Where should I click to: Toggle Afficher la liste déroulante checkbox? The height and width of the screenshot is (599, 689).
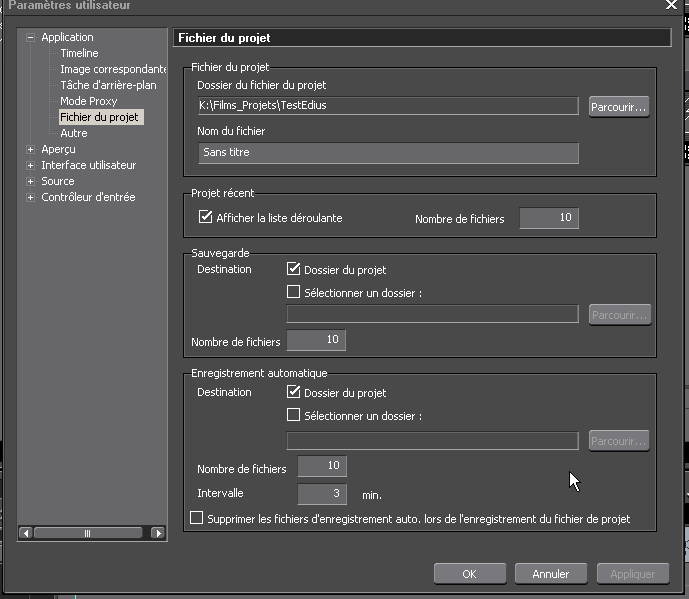coord(206,218)
